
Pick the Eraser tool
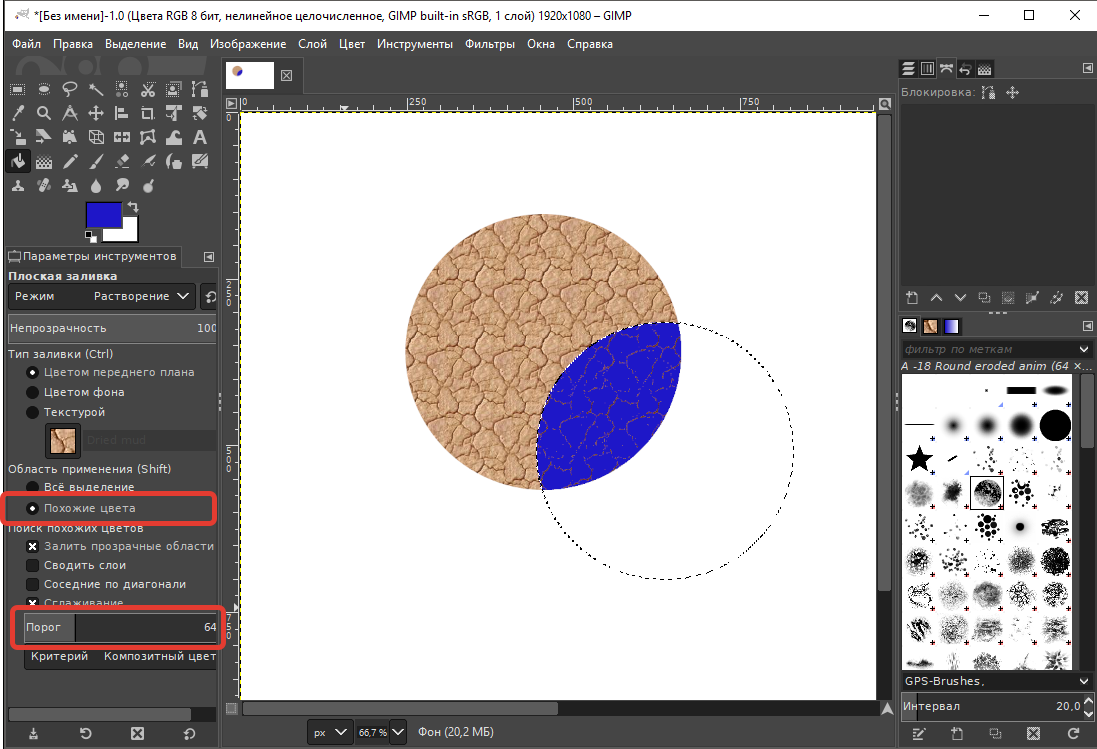point(122,162)
